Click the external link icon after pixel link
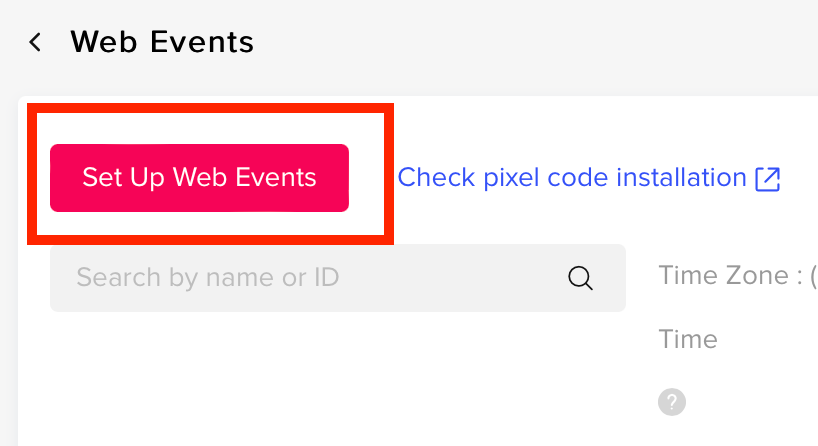This screenshot has height=446, width=818. click(x=768, y=179)
